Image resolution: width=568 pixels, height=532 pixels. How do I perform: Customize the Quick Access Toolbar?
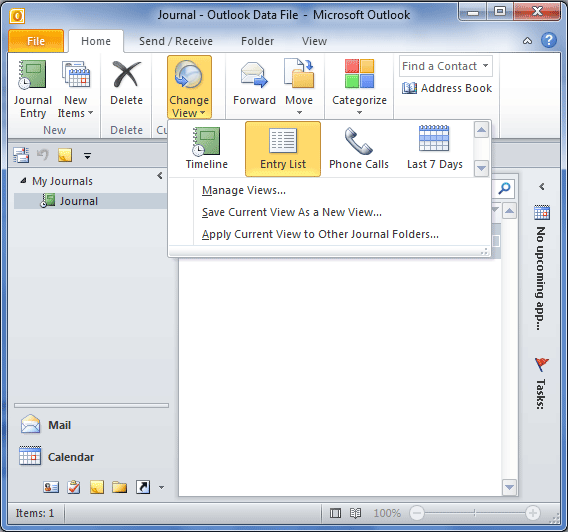[x=87, y=156]
